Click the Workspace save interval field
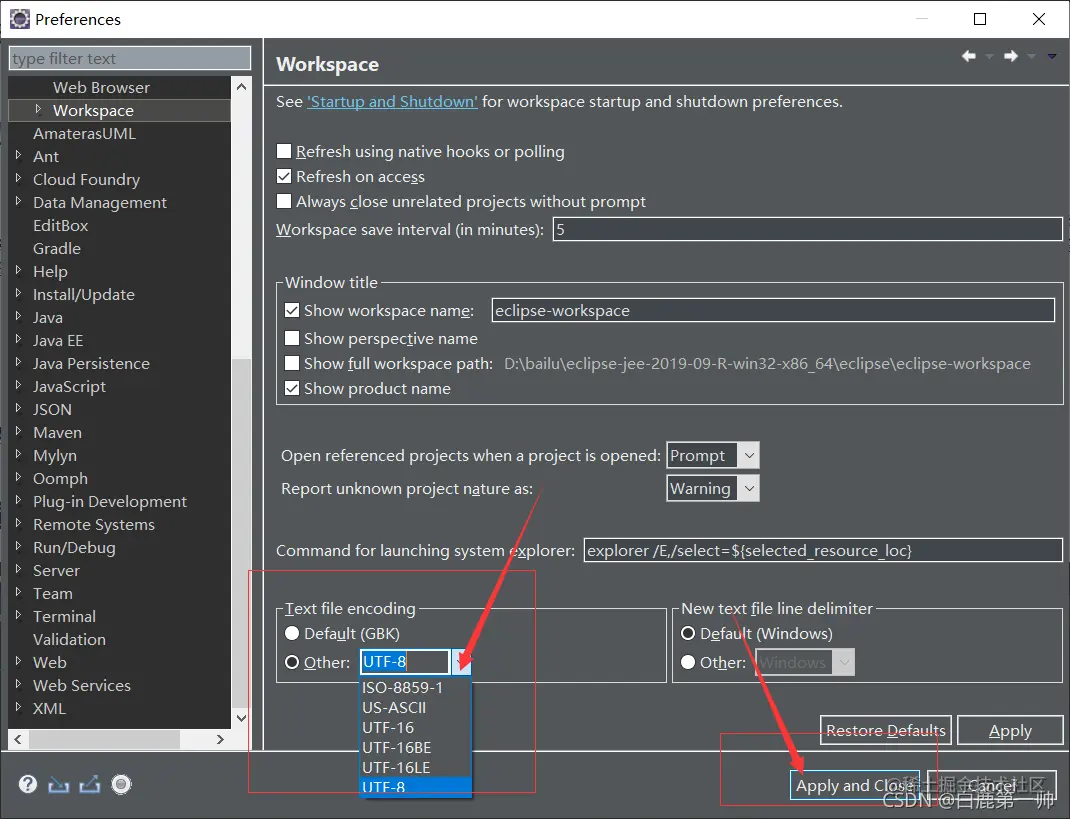This screenshot has width=1070, height=819. click(807, 229)
